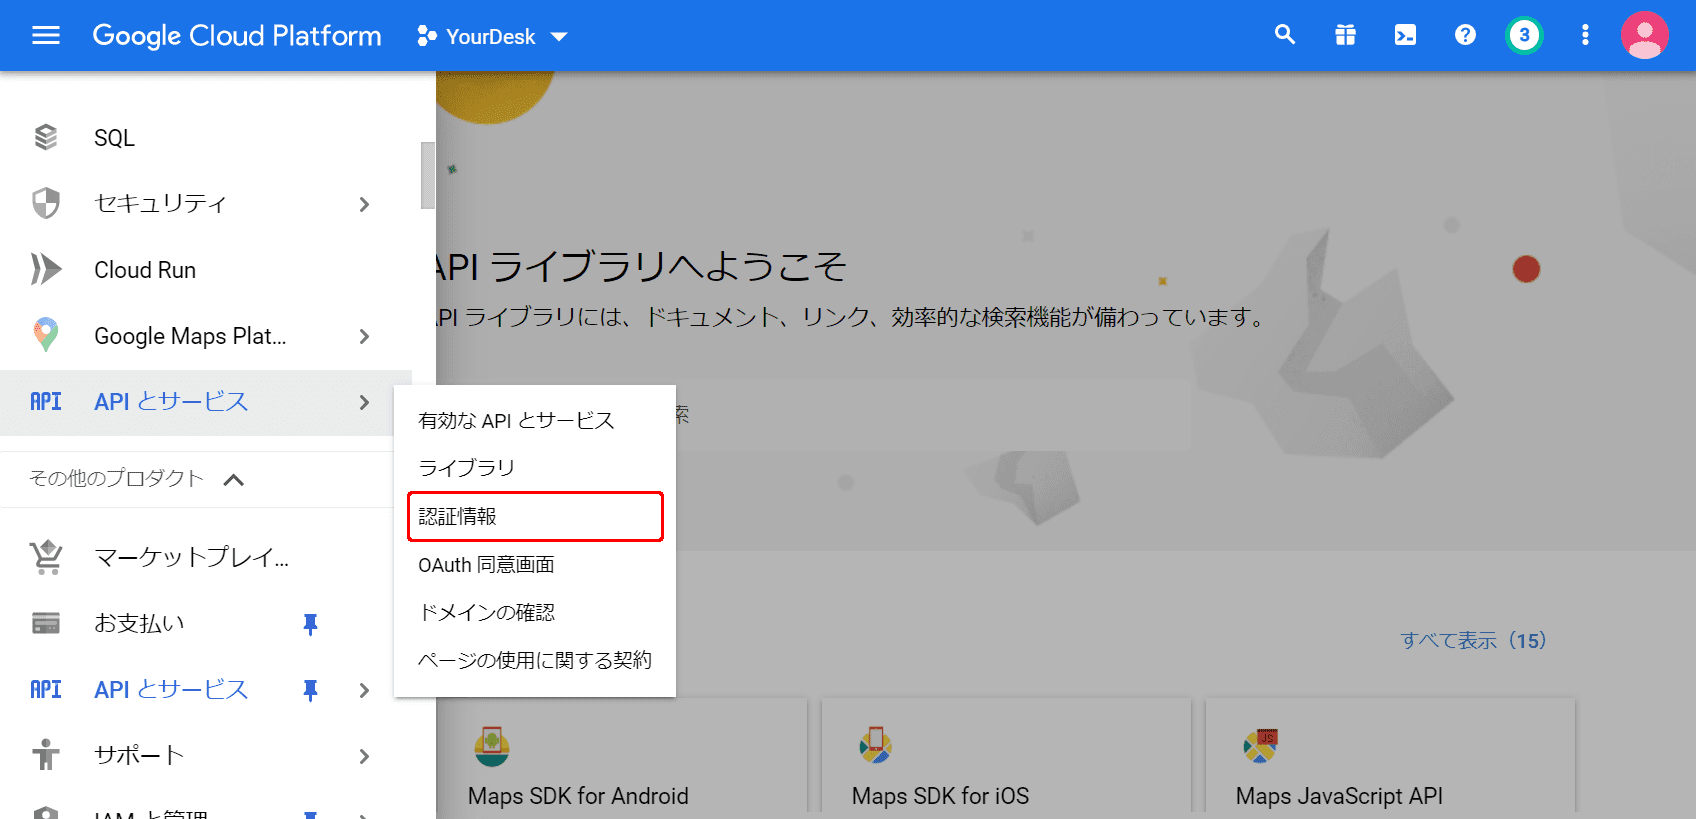This screenshot has width=1696, height=819.
Task: Select ページの使用に関する契約 from the submenu
Action: coord(535,661)
